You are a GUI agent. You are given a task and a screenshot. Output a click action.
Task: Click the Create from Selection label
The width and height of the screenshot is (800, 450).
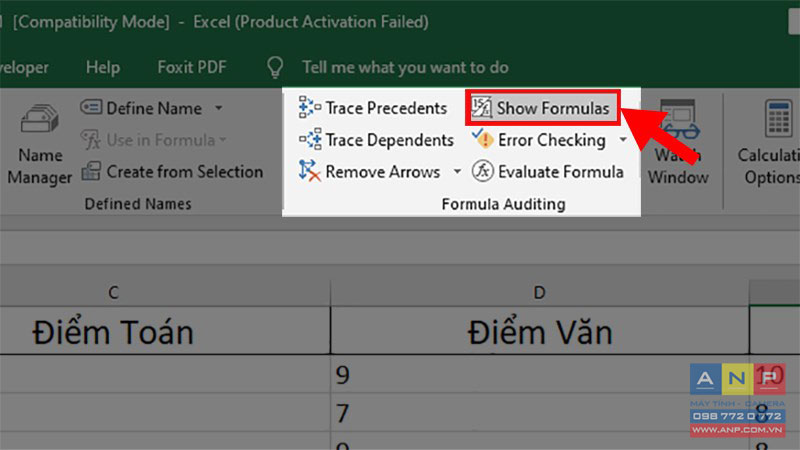pos(185,172)
